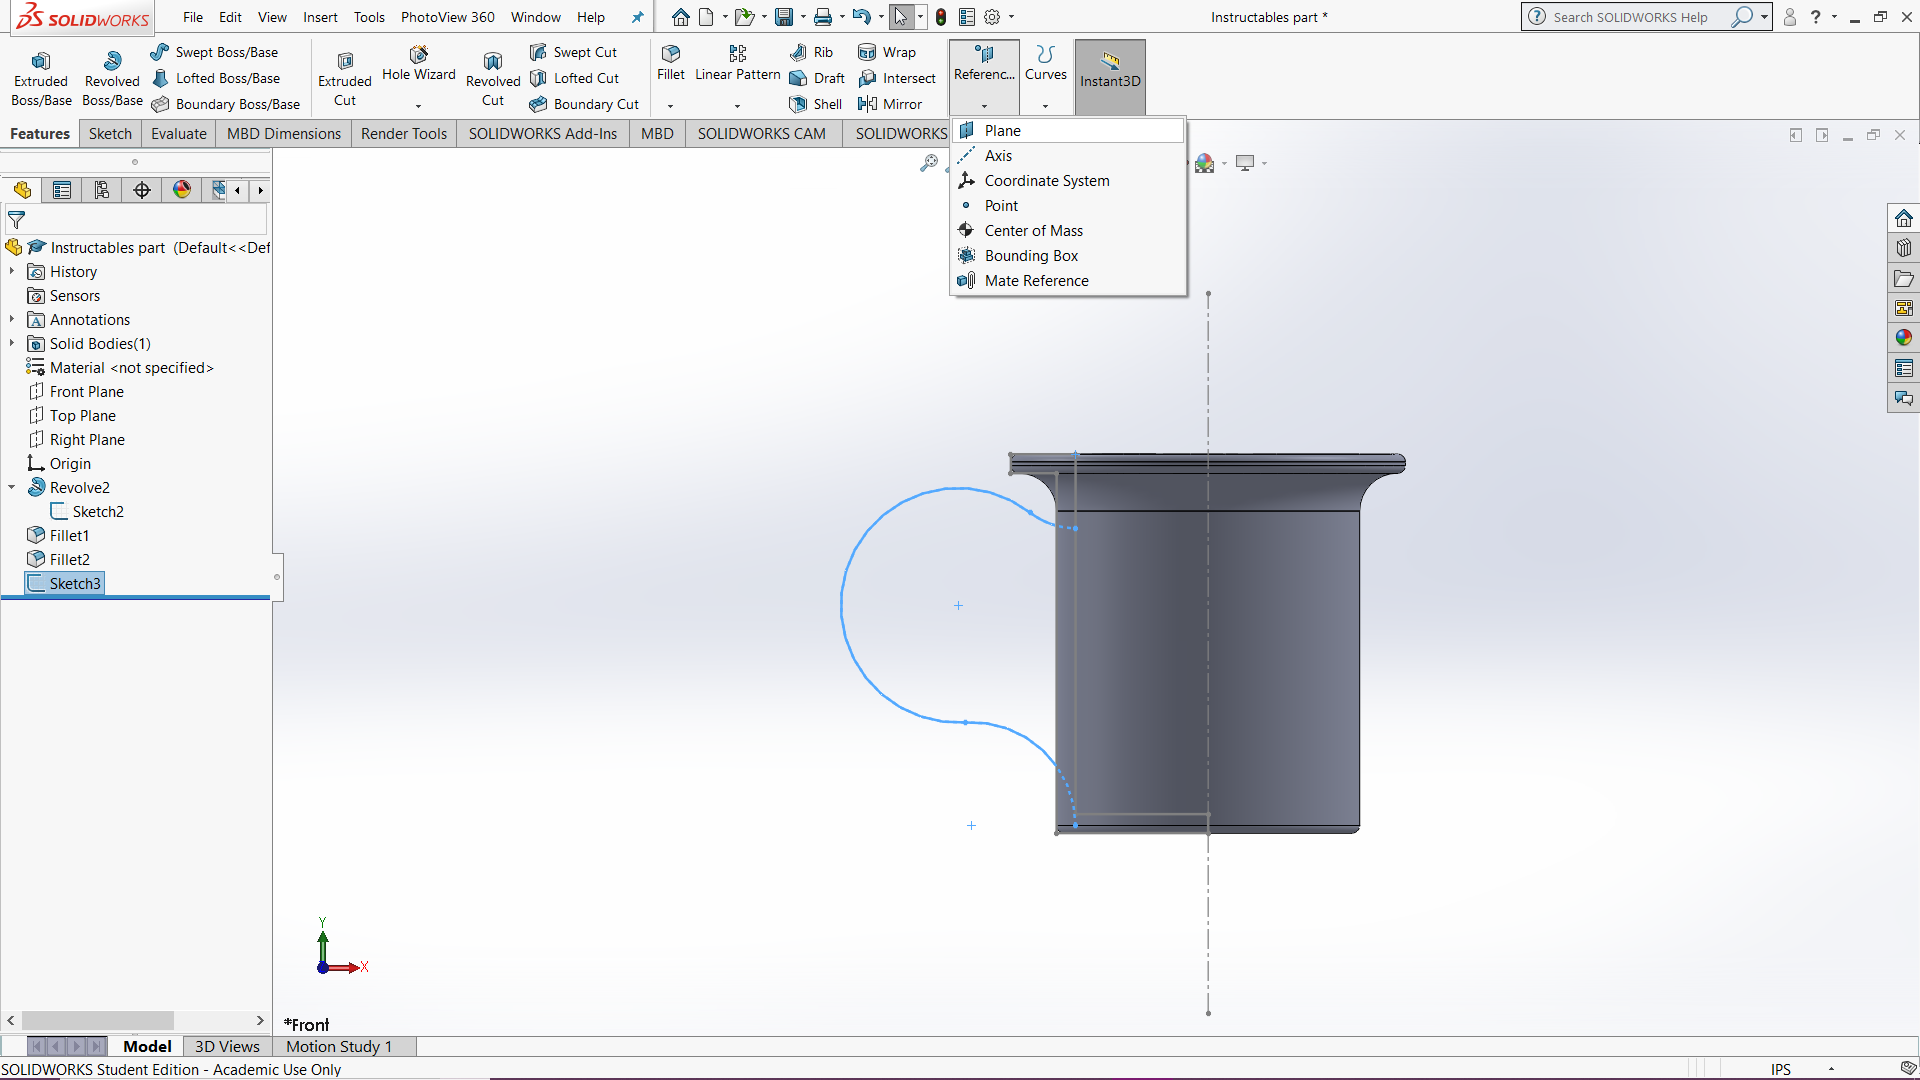The width and height of the screenshot is (1920, 1080).
Task: Expand the Annotations folder
Action: (13, 319)
